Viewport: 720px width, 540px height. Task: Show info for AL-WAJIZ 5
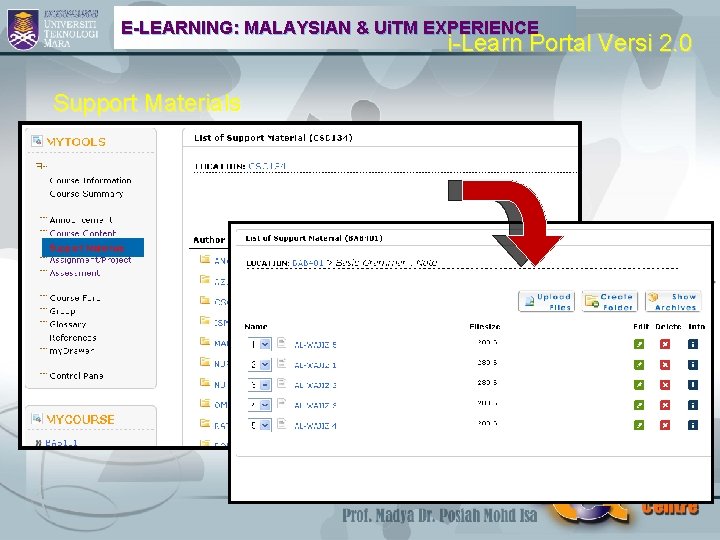[x=693, y=344]
